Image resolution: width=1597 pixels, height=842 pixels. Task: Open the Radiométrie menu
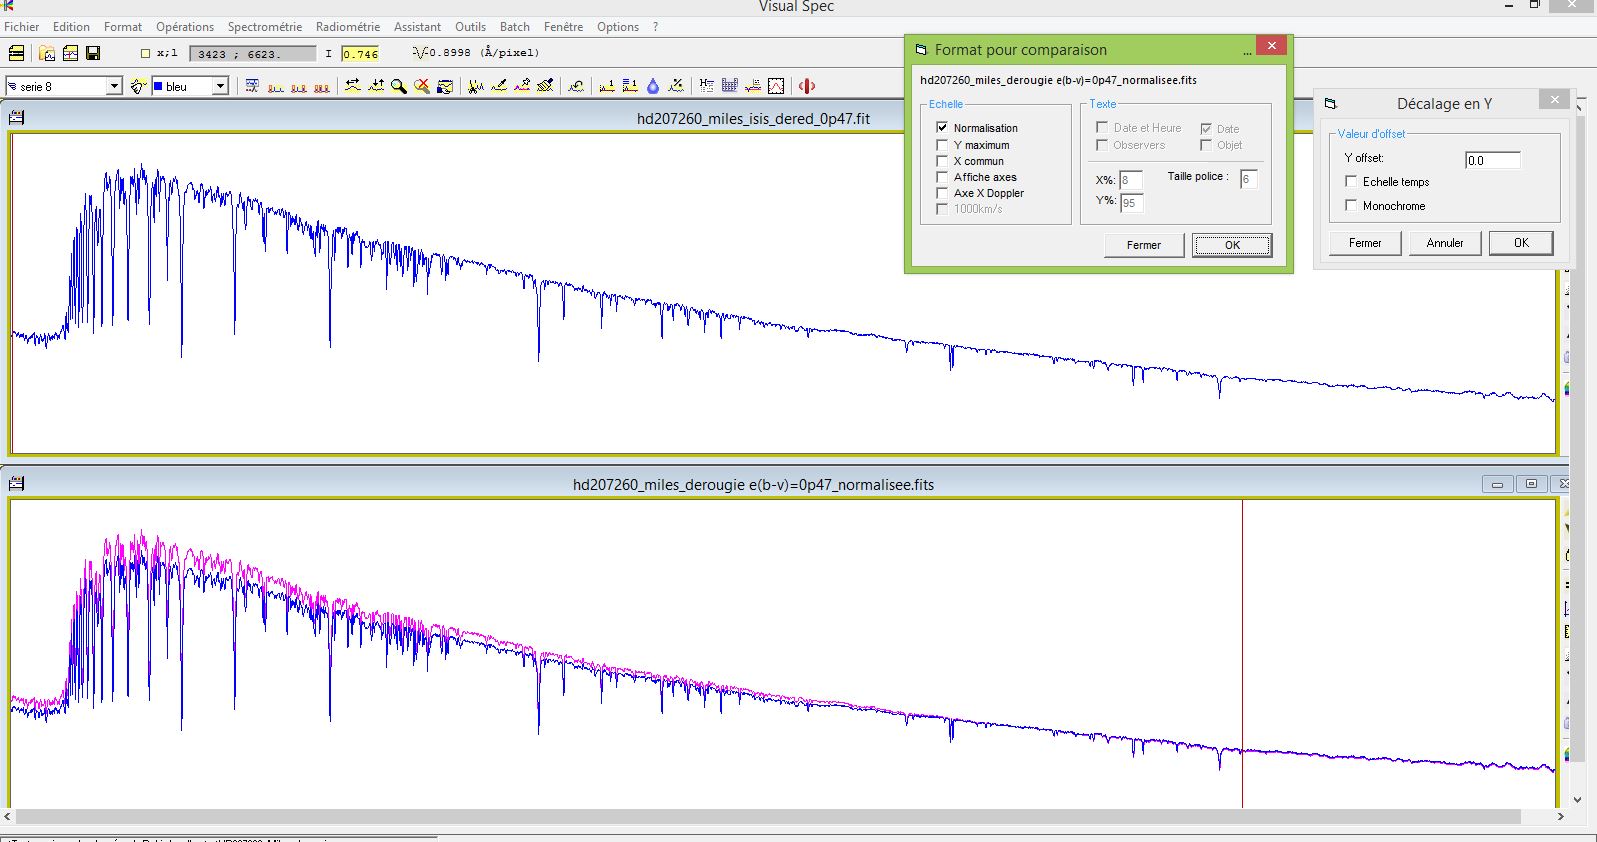tap(347, 27)
